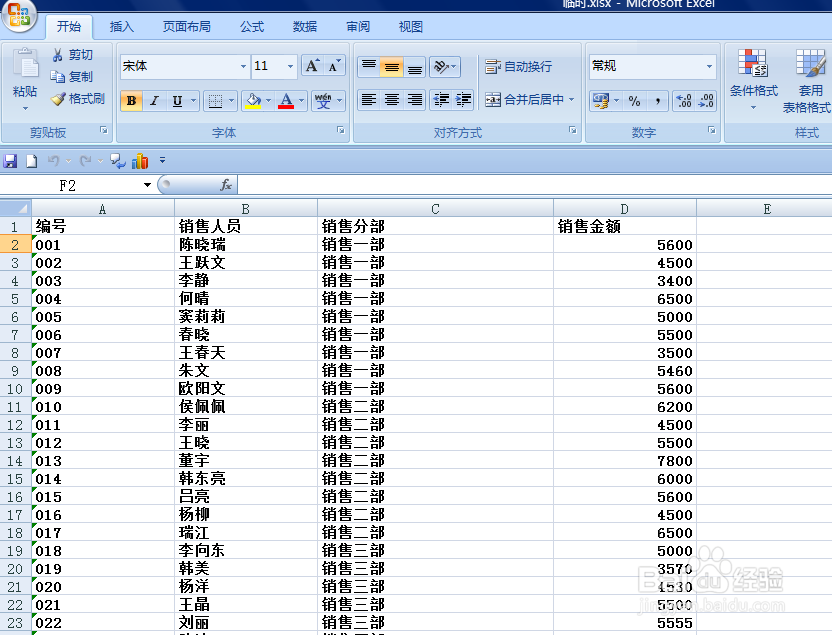Apply percent style format
The width and height of the screenshot is (832, 635).
(634, 100)
